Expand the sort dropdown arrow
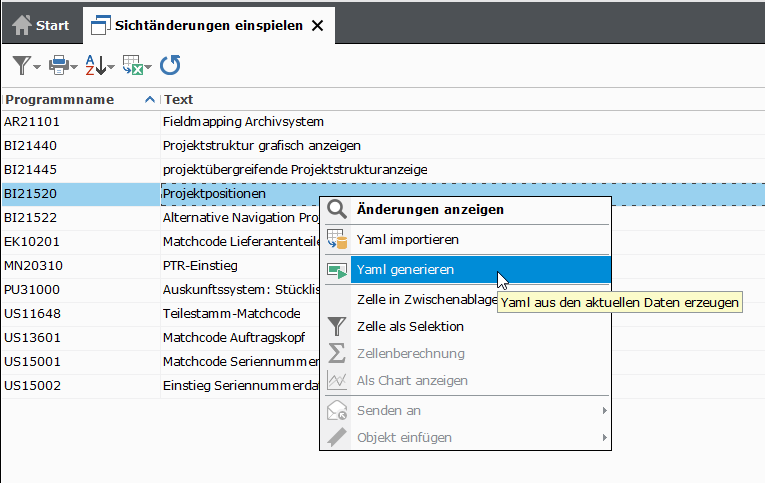The height and width of the screenshot is (483, 765). [x=110, y=68]
